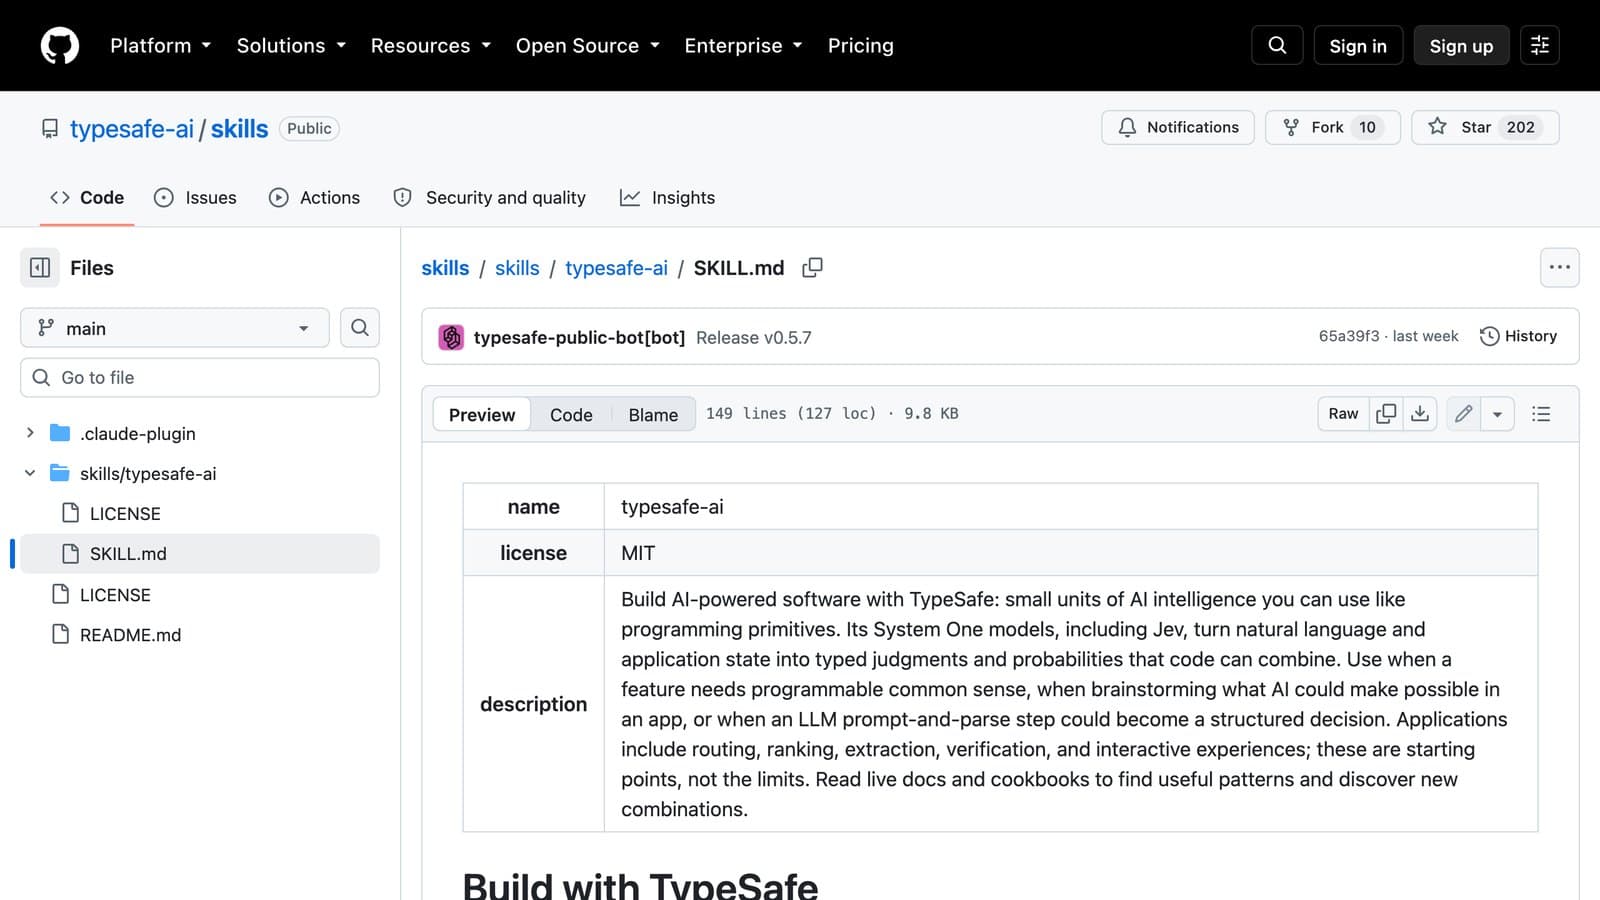Switch to the Code file view
Image resolution: width=1600 pixels, height=900 pixels.
tap(571, 415)
